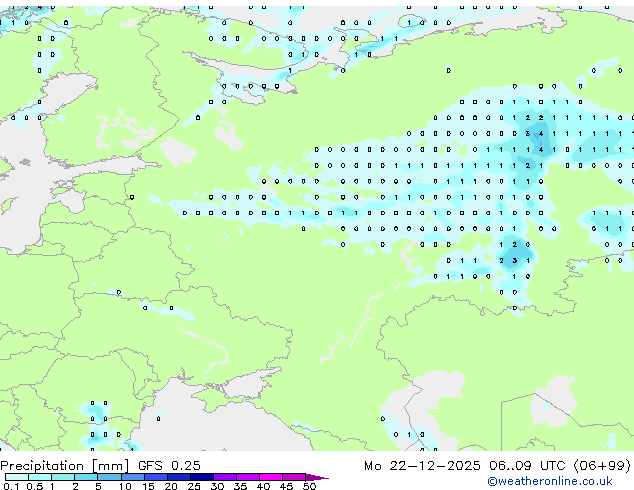This screenshot has height=490, width=634.
Task: Select the 45–50 mm legend color swatch
Action: pyautogui.click(x=294, y=477)
